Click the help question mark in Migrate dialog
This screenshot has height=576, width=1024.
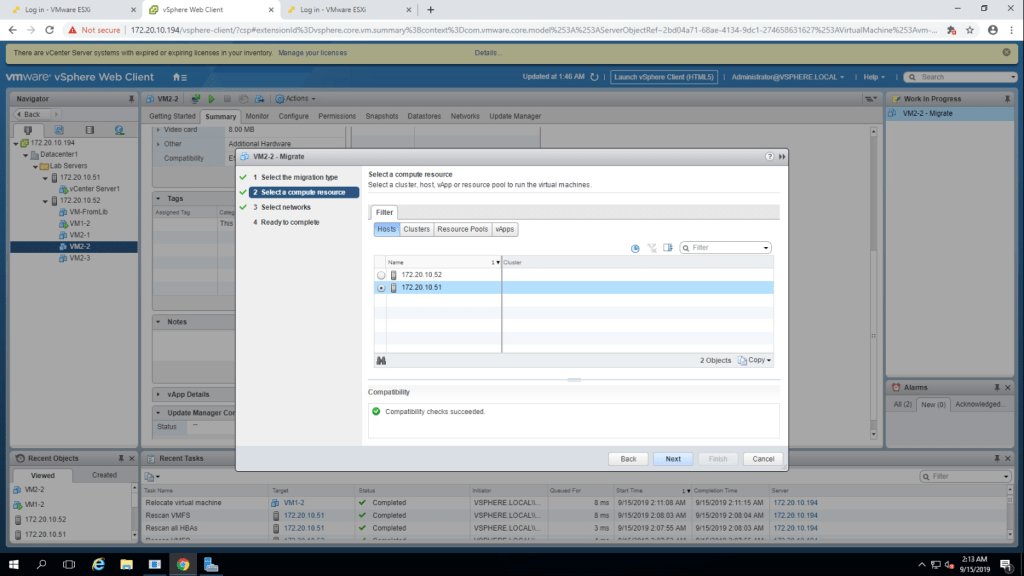(769, 157)
